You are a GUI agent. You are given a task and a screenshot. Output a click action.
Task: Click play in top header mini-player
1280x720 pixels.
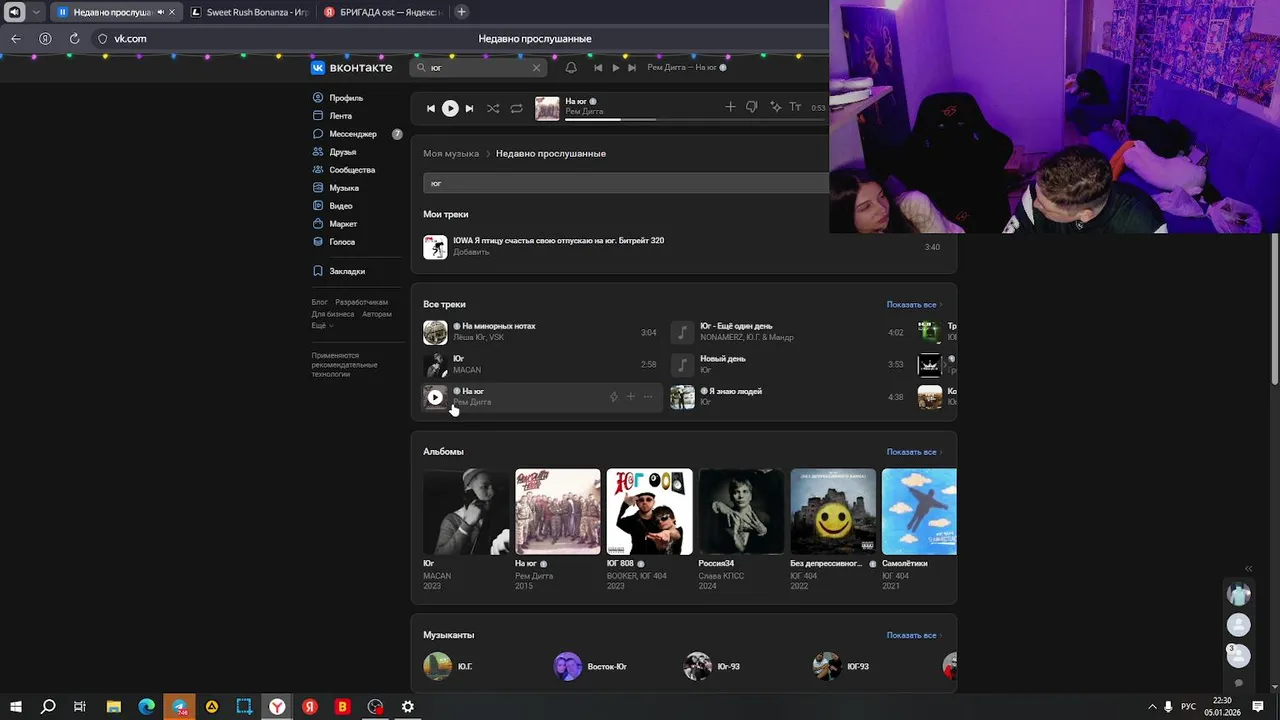(x=615, y=68)
